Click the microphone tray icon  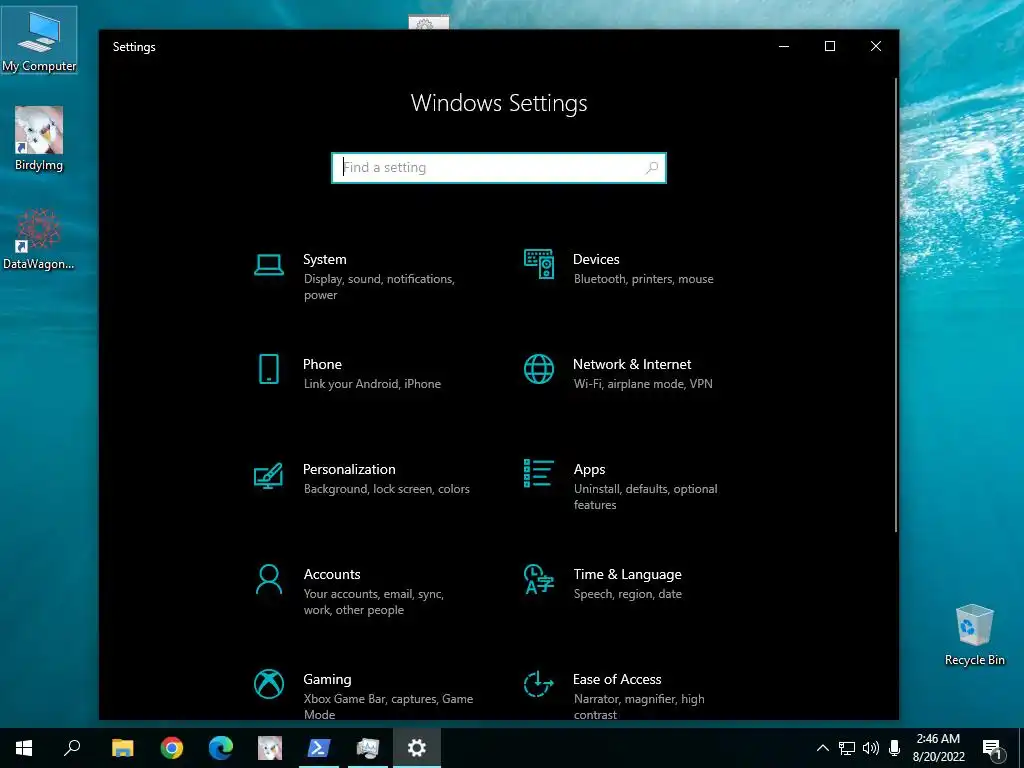pyautogui.click(x=895, y=748)
